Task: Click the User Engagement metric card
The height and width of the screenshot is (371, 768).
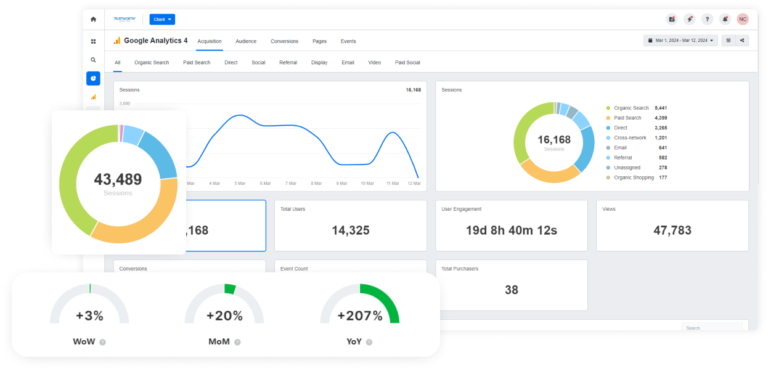Action: 511,225
